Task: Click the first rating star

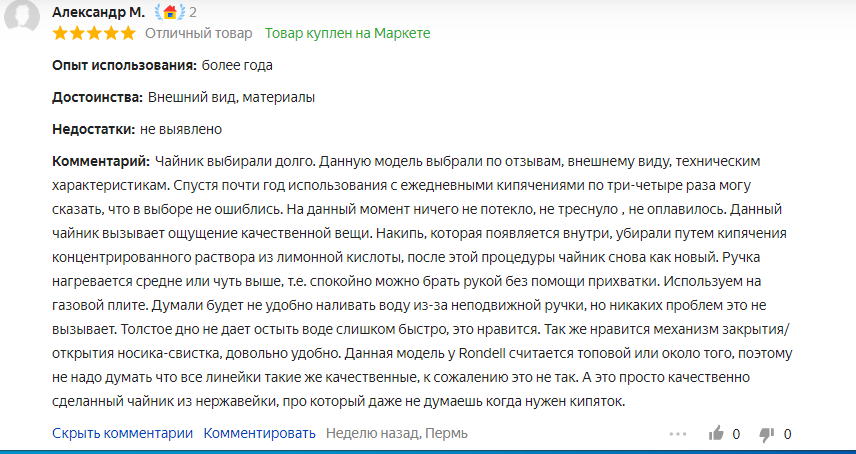Action: pyautogui.click(x=60, y=33)
